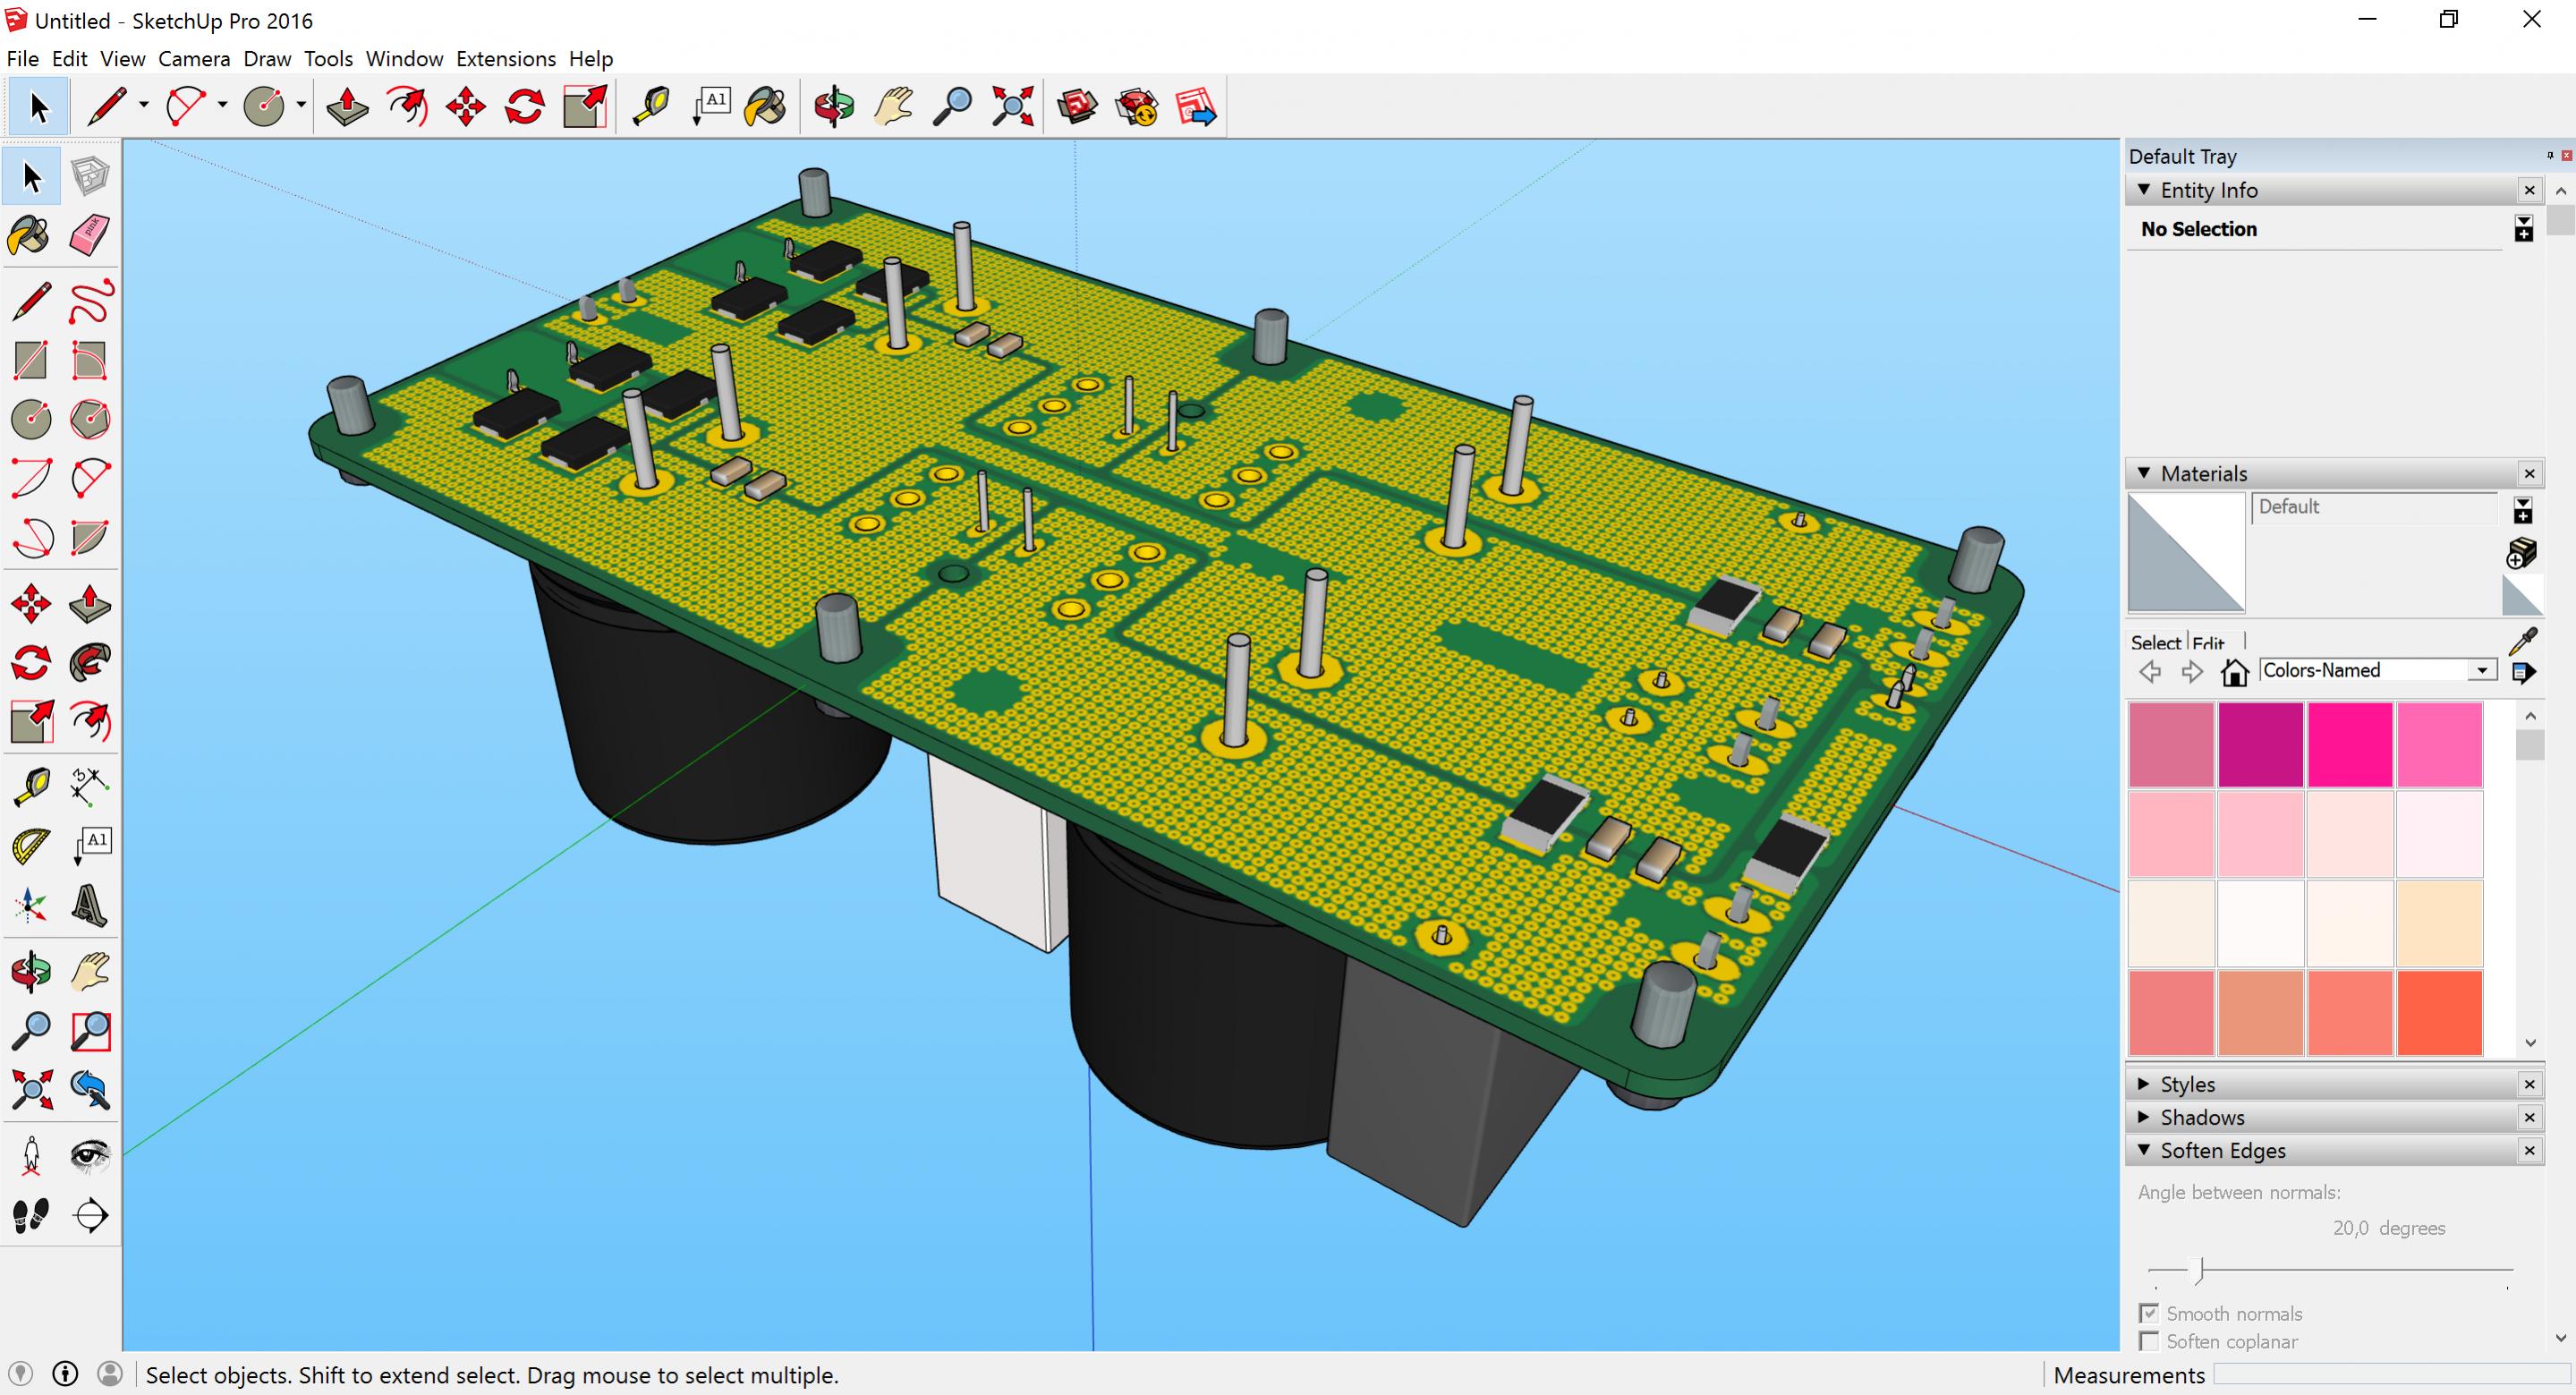Click the Materials Details menu button
This screenshot has width=2576, height=1395.
[2523, 672]
